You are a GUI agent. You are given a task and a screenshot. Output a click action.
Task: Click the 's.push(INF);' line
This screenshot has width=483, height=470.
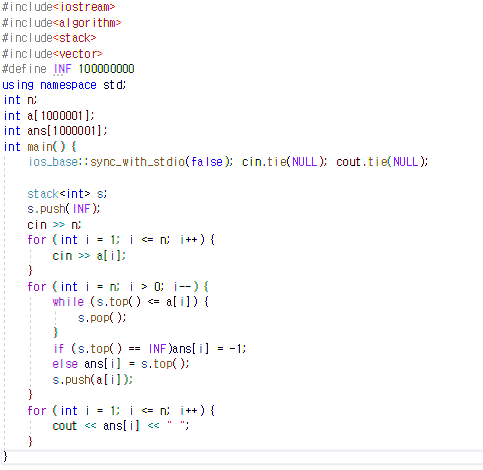(x=64, y=209)
